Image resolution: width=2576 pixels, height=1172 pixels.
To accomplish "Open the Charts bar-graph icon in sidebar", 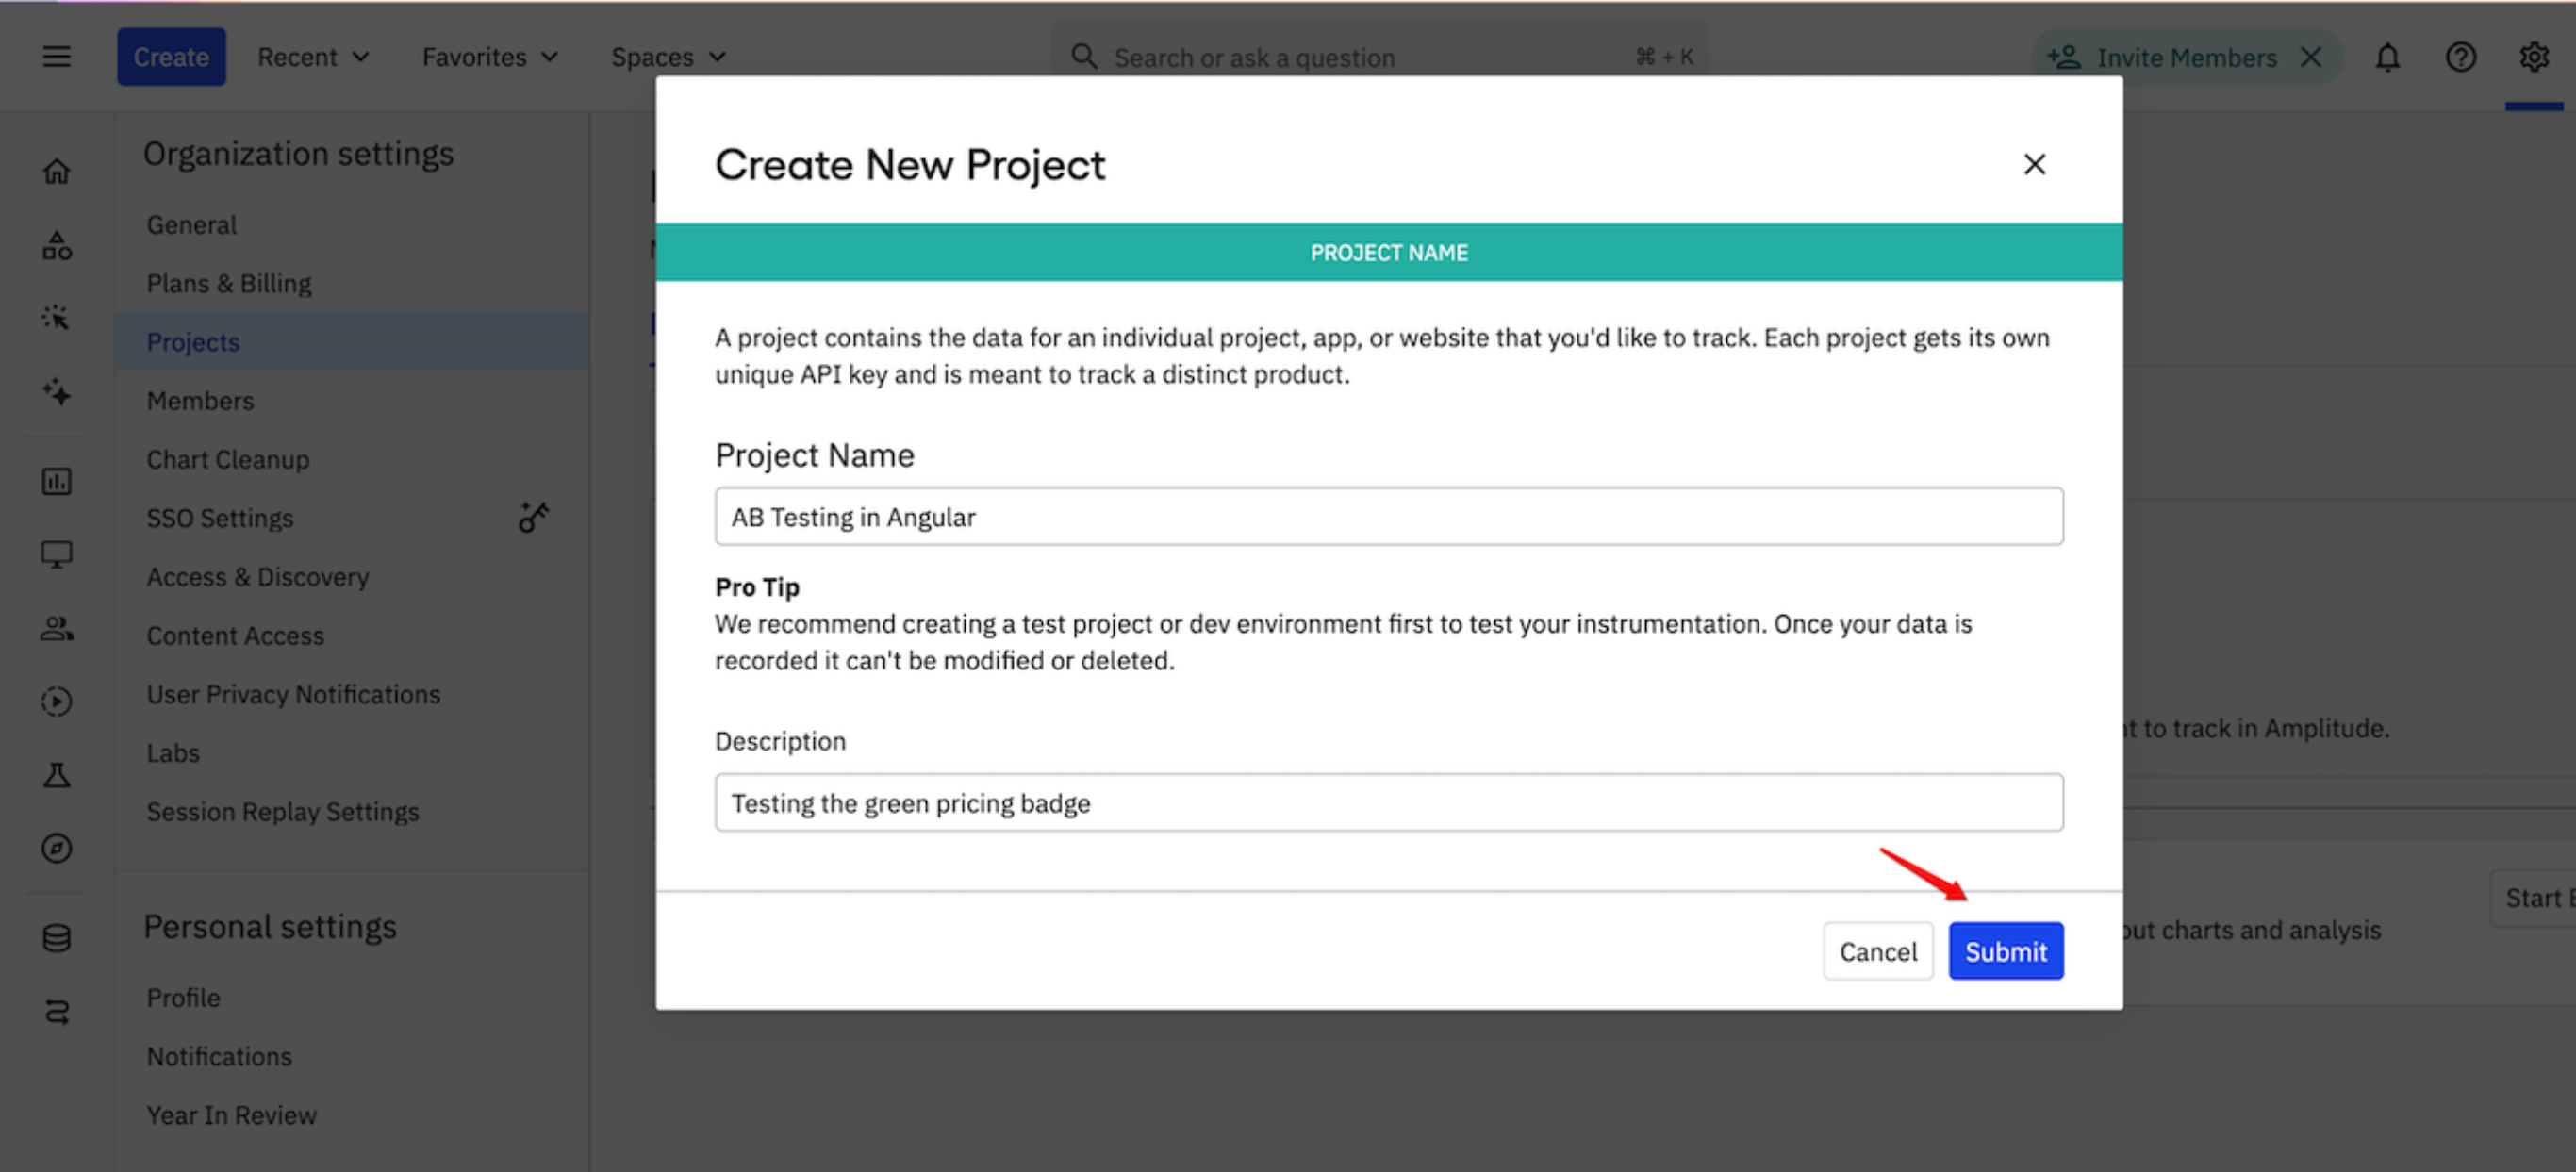I will pyautogui.click(x=57, y=481).
